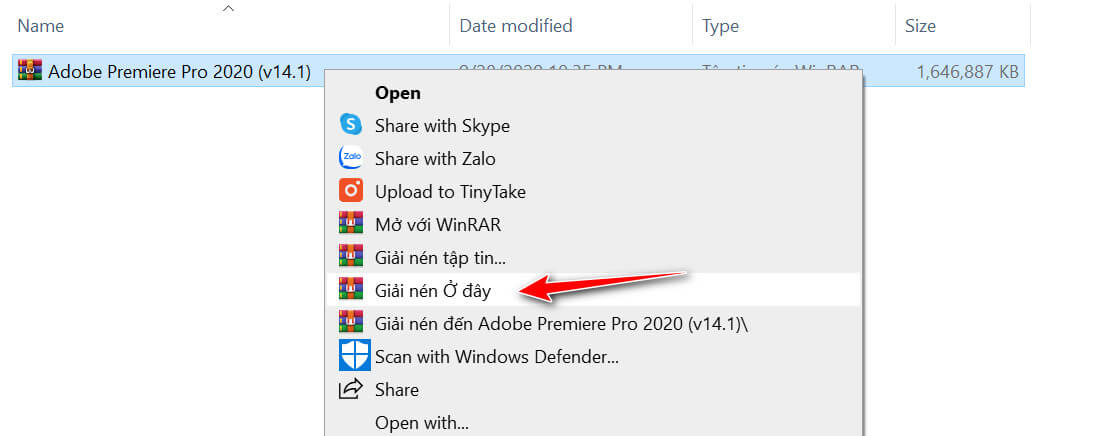Click WinRAR icon beside Mở với WinRAR

click(351, 224)
